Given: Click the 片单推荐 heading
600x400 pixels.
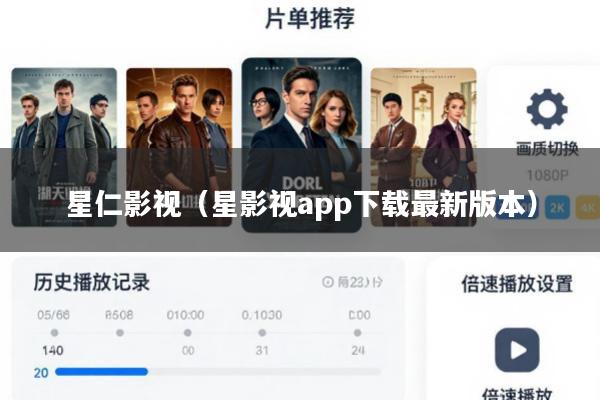Looking at the screenshot, I should point(310,18).
